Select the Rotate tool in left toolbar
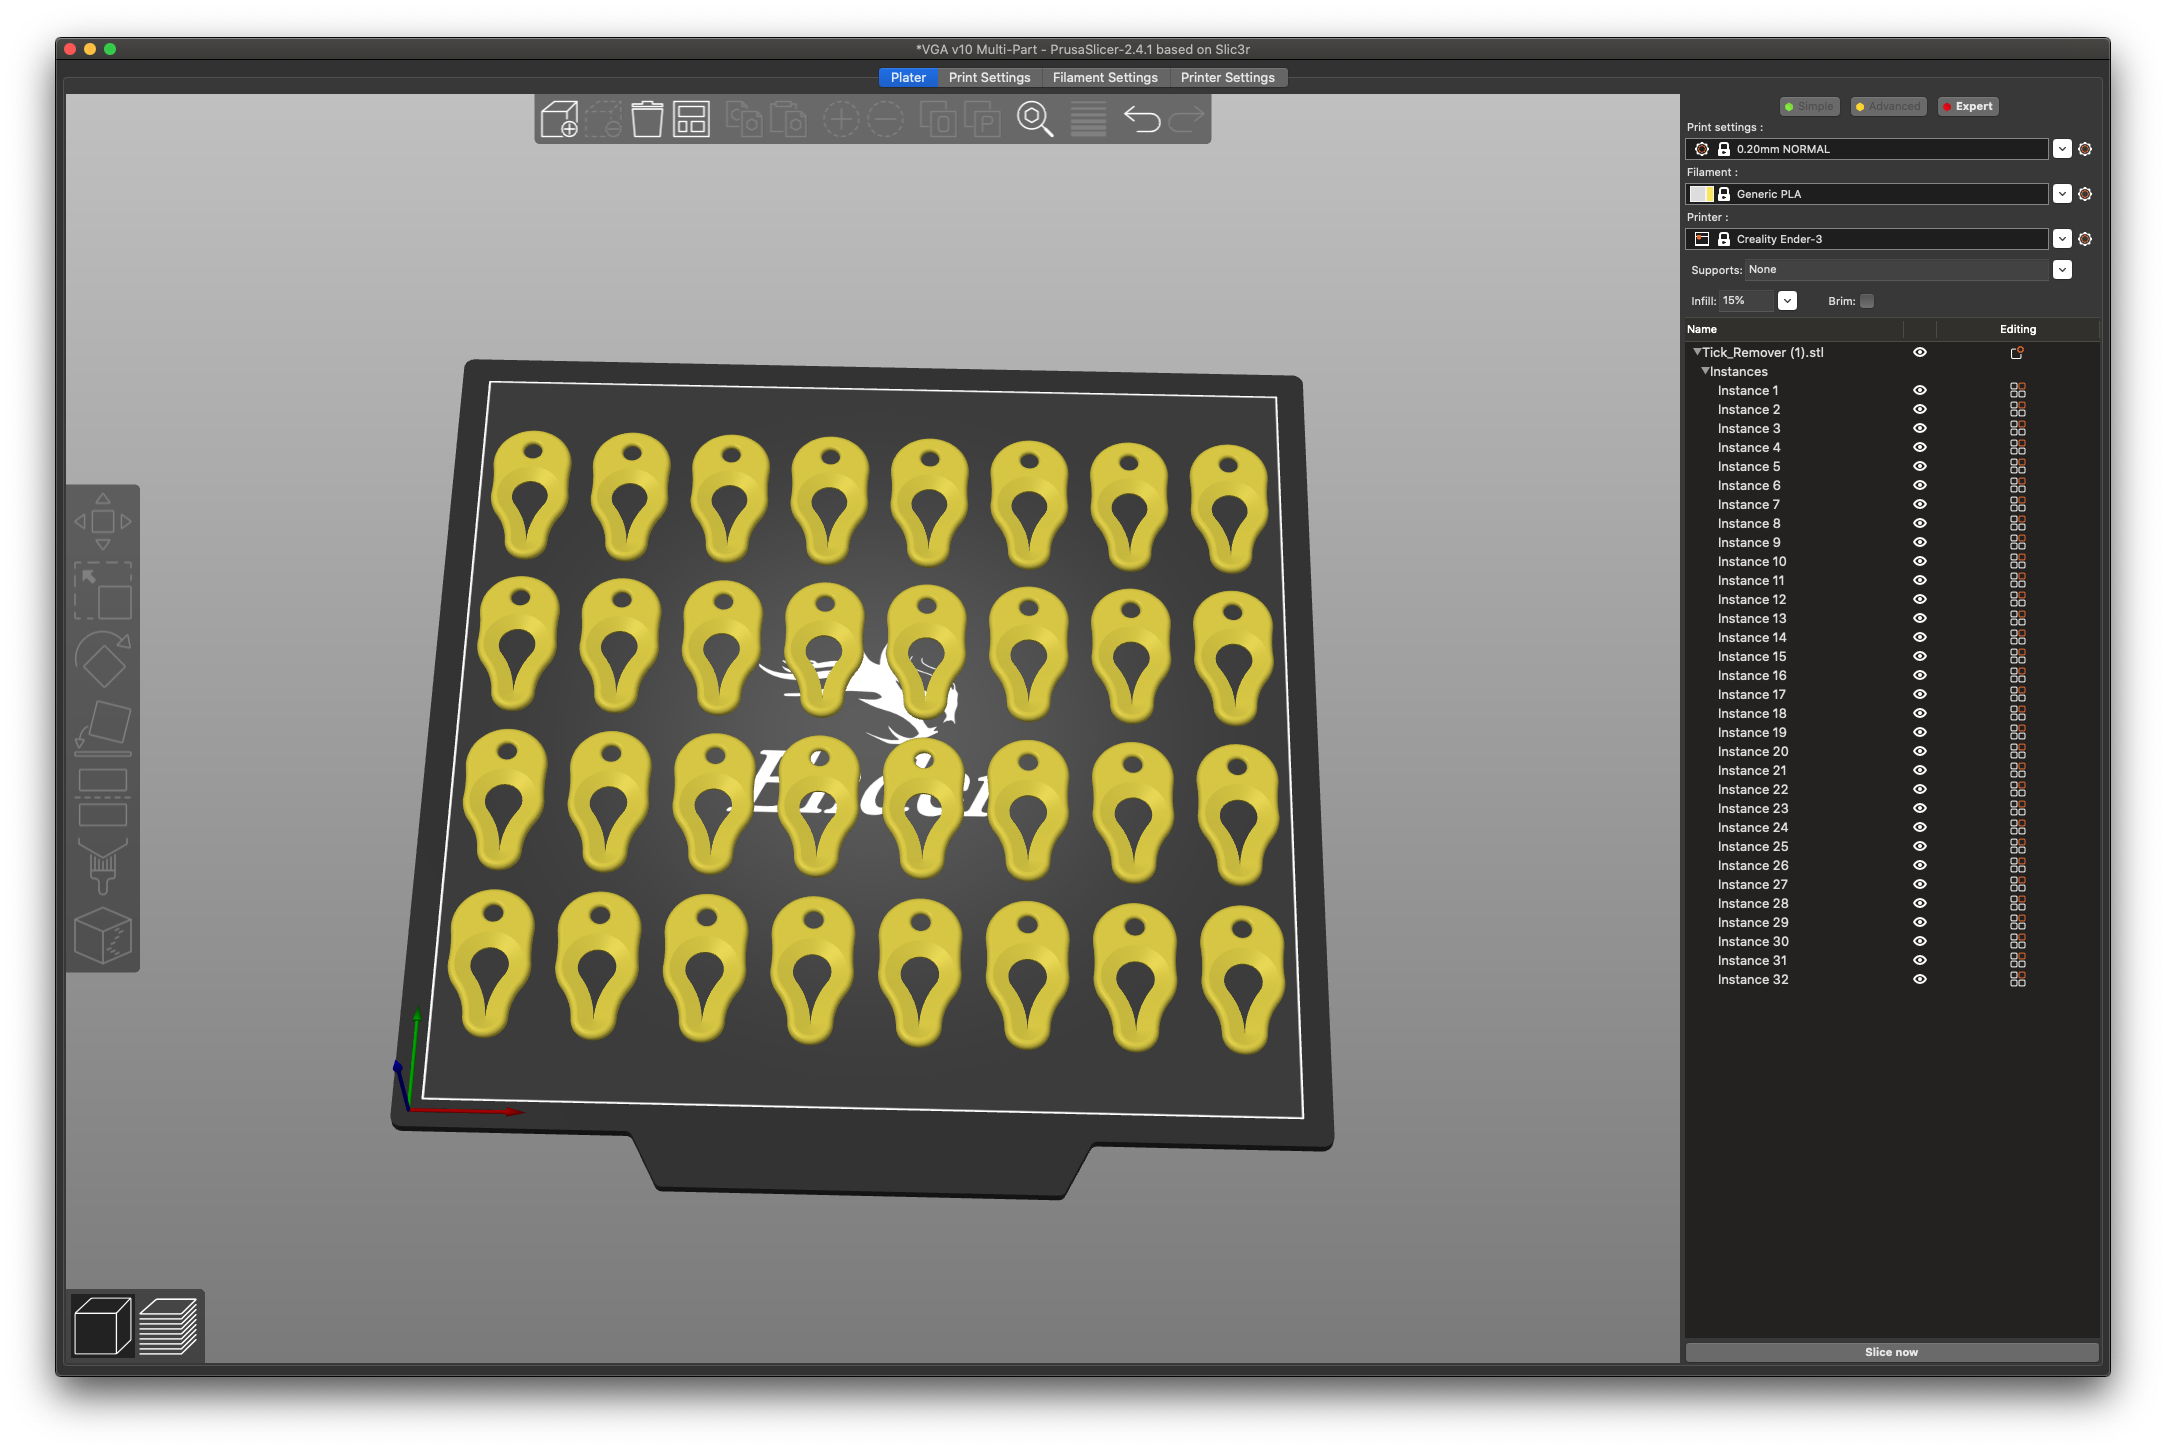Viewport: 2166px width, 1450px height. click(103, 659)
